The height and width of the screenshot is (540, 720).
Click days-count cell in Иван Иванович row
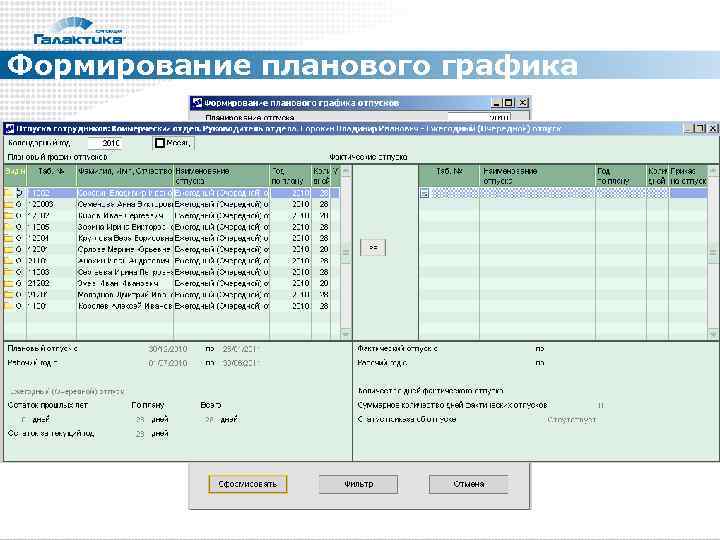pyautogui.click(x=321, y=283)
